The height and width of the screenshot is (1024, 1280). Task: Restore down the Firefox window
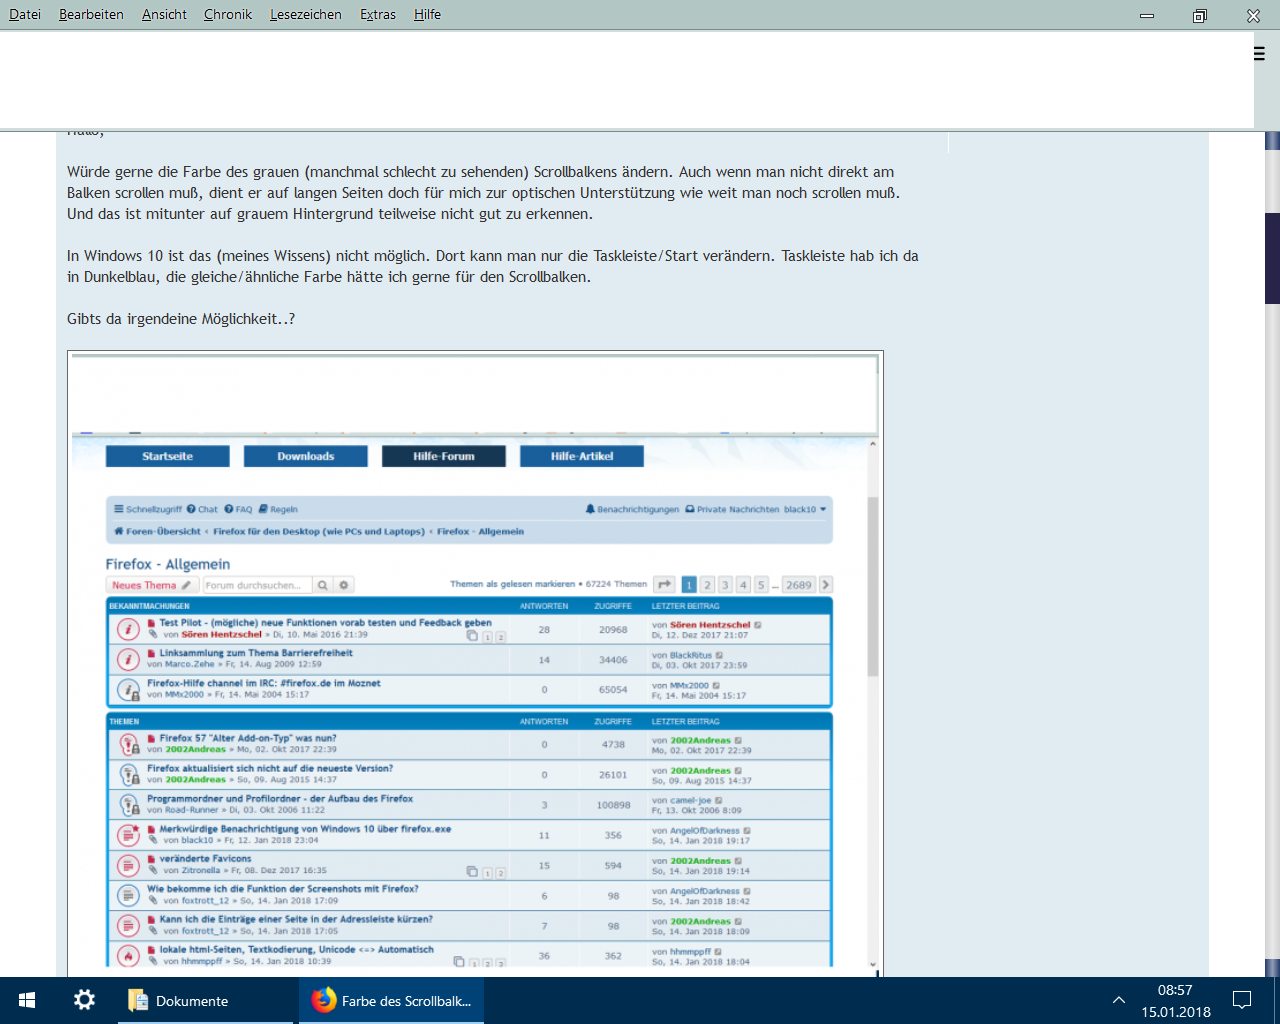1200,15
